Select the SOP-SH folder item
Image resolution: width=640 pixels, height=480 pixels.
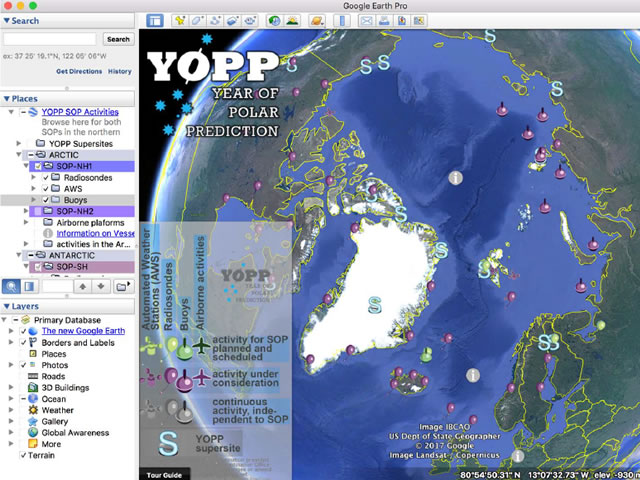pyautogui.click(x=72, y=267)
